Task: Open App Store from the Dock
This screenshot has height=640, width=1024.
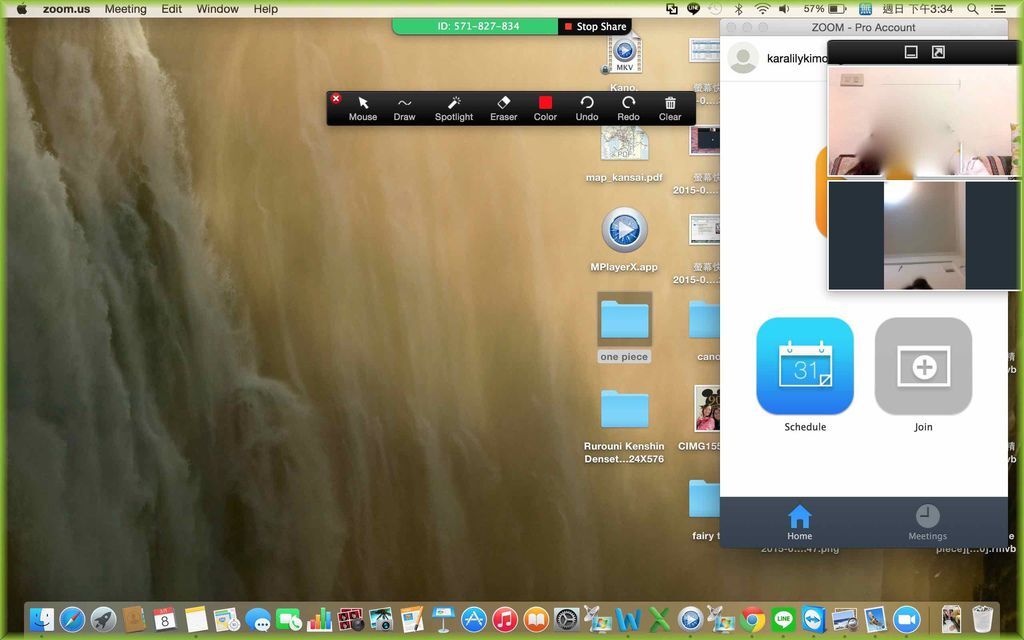Action: (473, 619)
